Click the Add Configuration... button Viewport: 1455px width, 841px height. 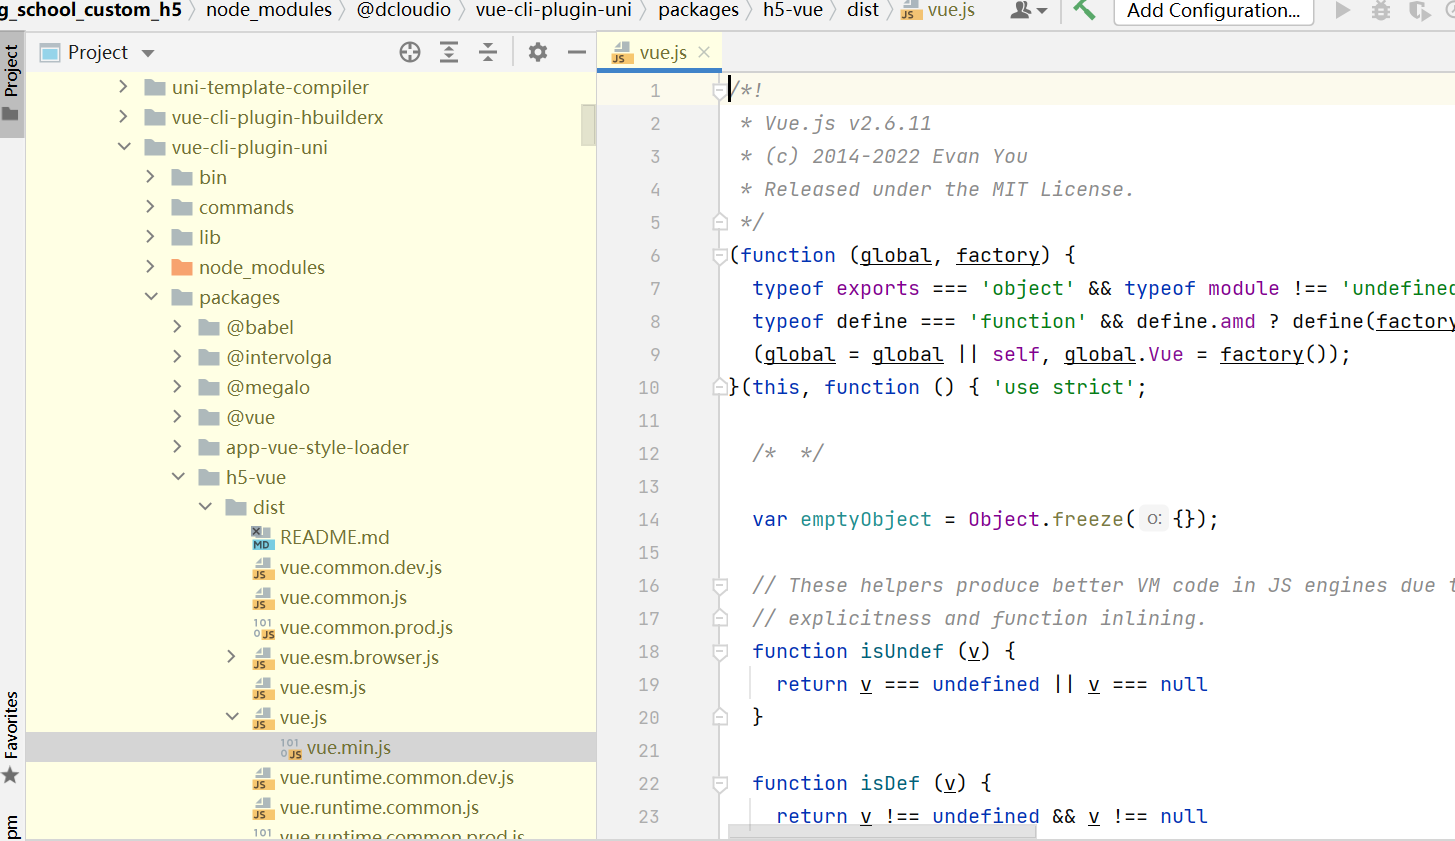tap(1213, 11)
